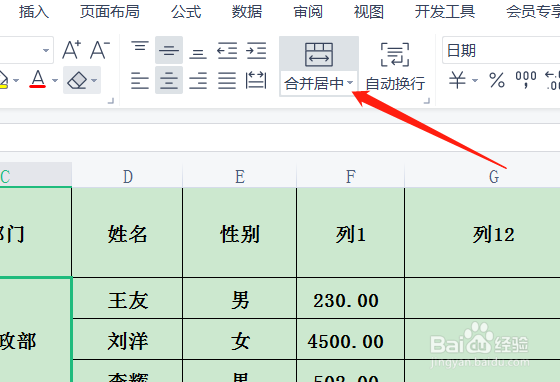Open the 公式 tab
This screenshot has width=560, height=382.
pyautogui.click(x=186, y=12)
